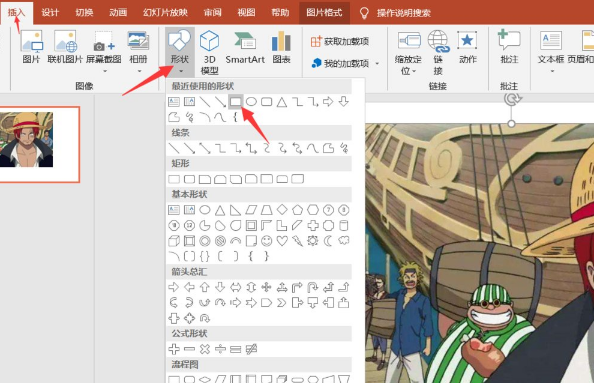Screen dimensions: 594x383
Task: Select cube shape in 基本形状
Action: 174,241
